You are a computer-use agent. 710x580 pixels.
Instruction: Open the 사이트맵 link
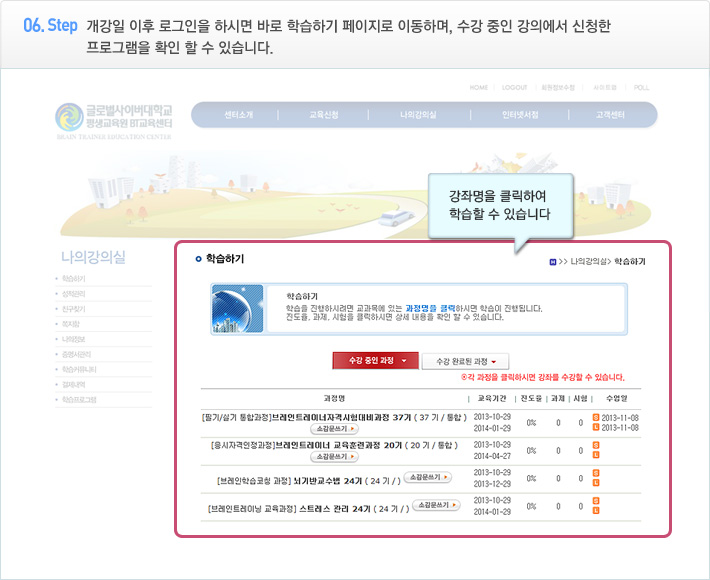tap(605, 88)
